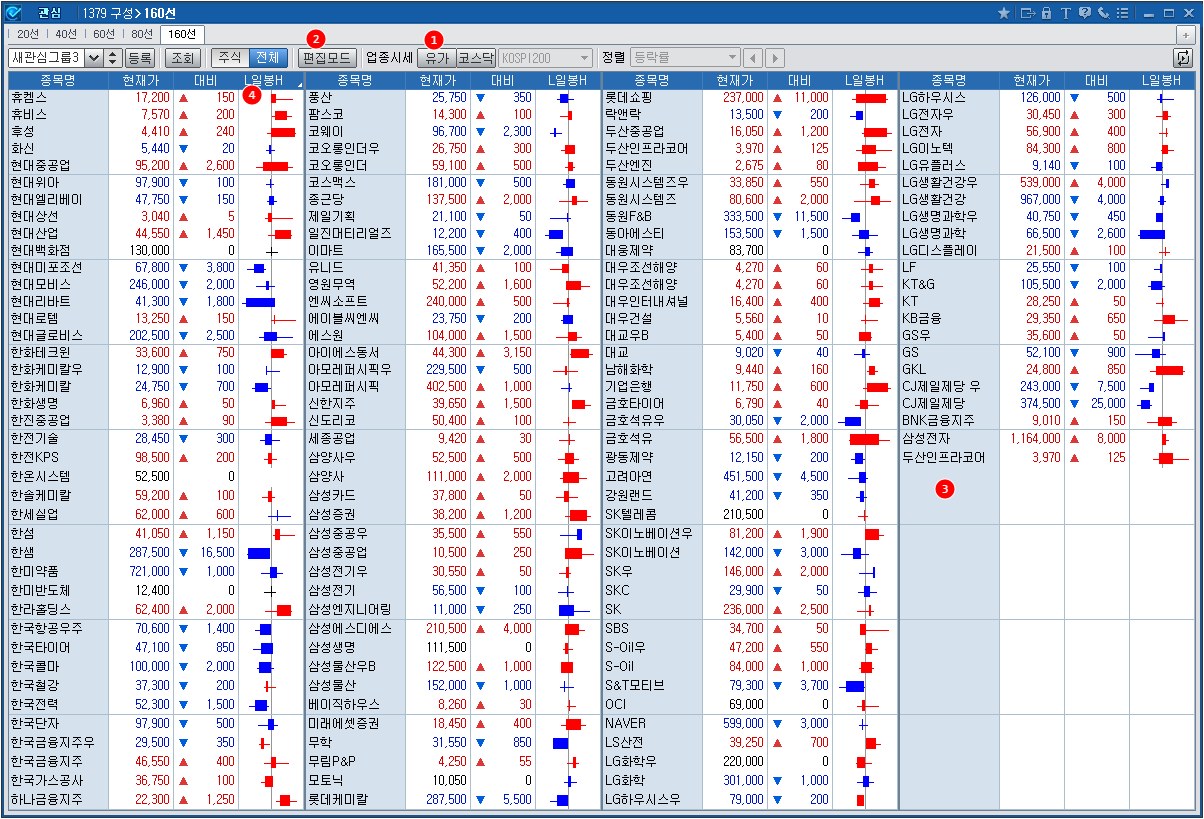Viewport: 1204px width, 819px height.
Task: Select 주식 view toggle
Action: pyautogui.click(x=230, y=58)
